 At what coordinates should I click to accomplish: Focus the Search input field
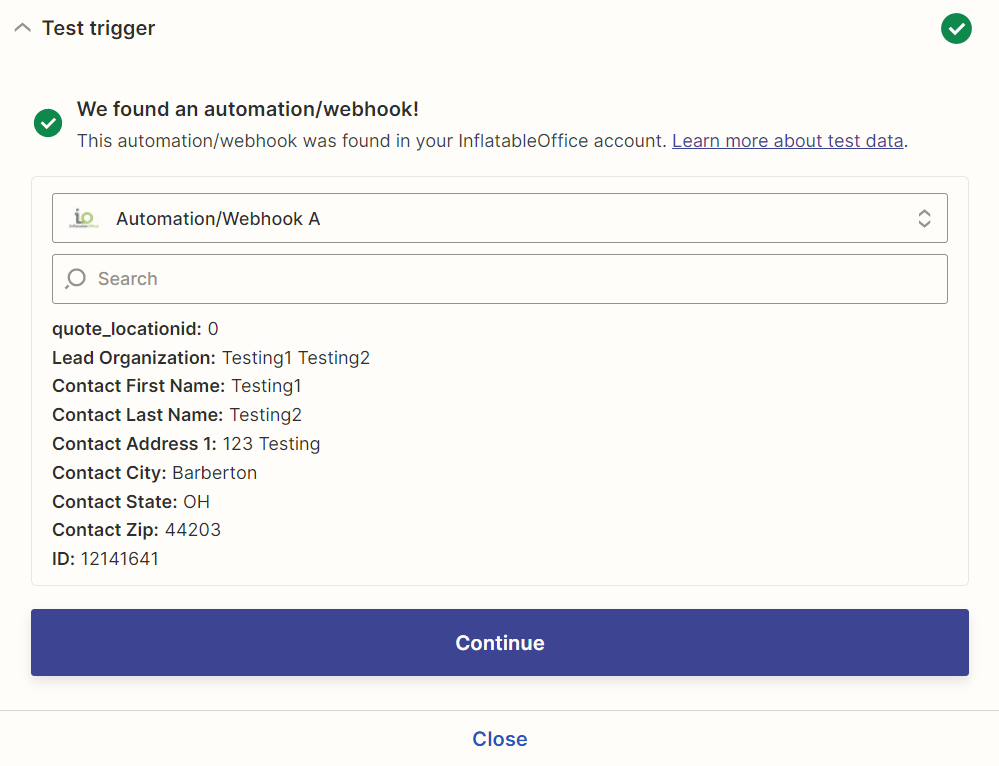500,279
